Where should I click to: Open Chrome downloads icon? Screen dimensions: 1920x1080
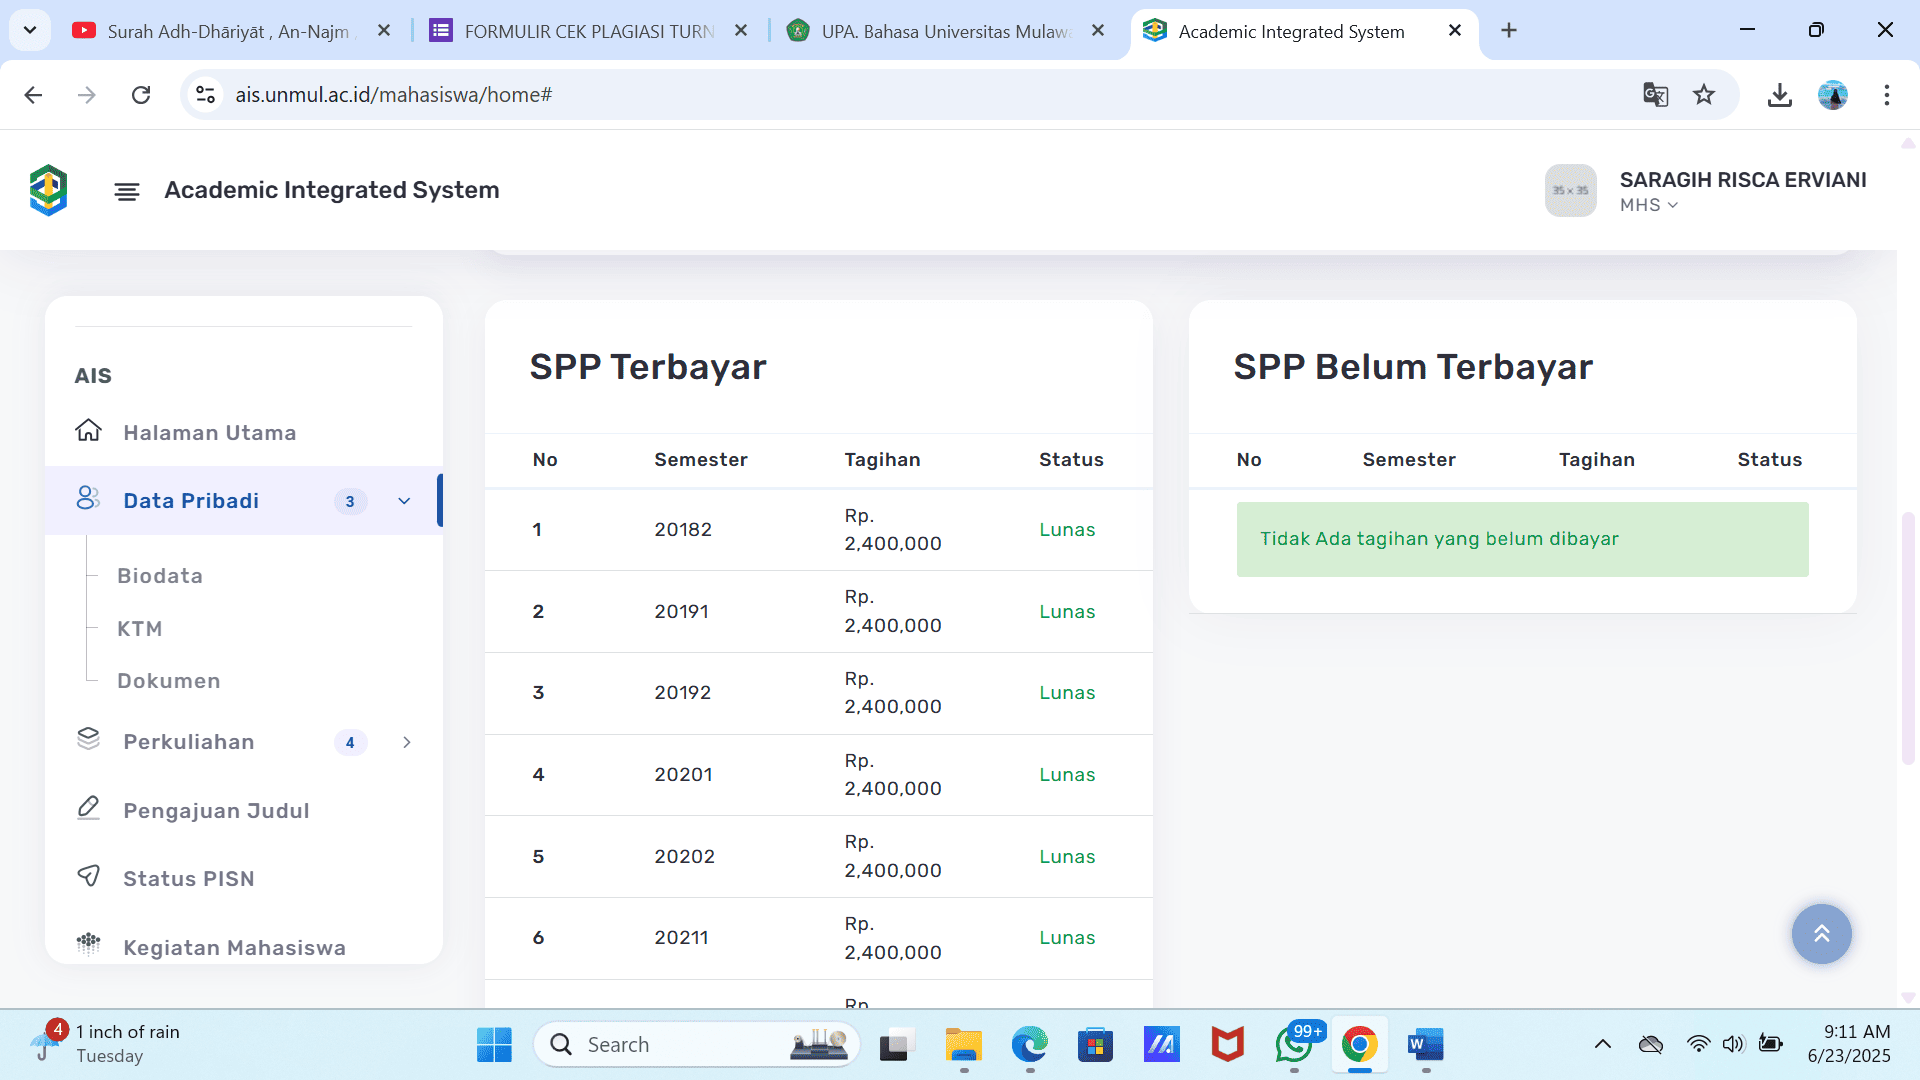coord(1779,95)
